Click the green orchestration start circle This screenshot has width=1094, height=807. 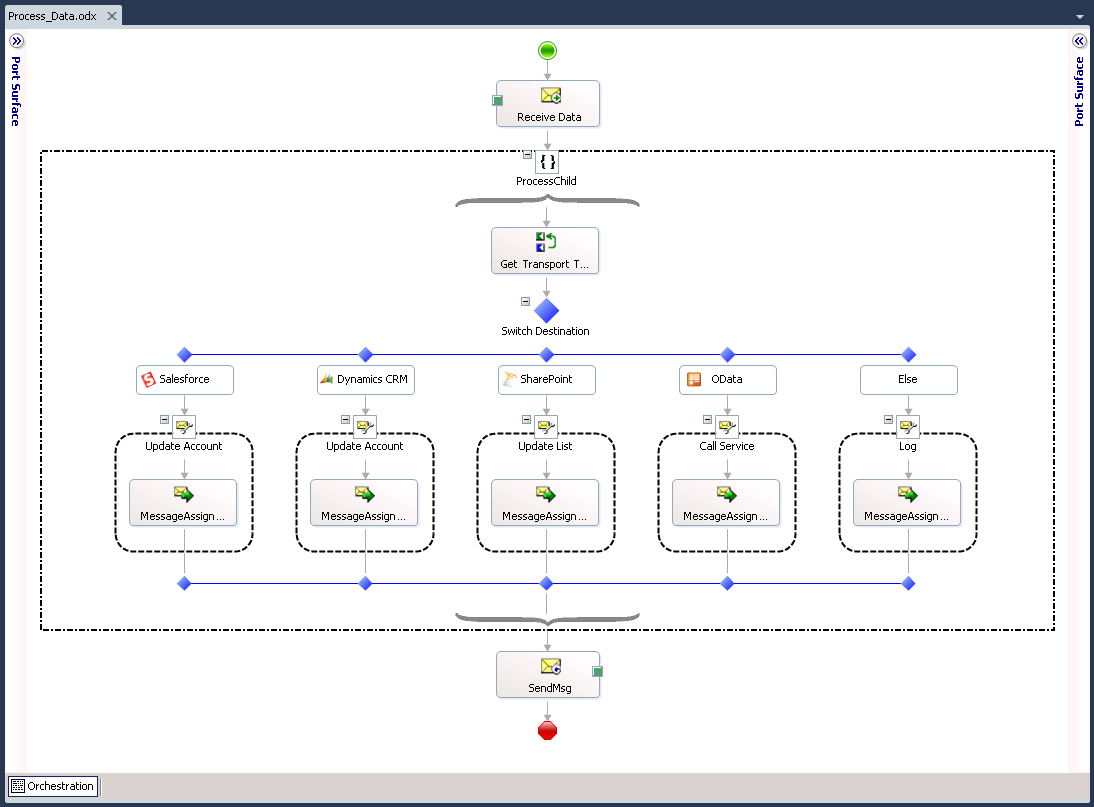547,50
